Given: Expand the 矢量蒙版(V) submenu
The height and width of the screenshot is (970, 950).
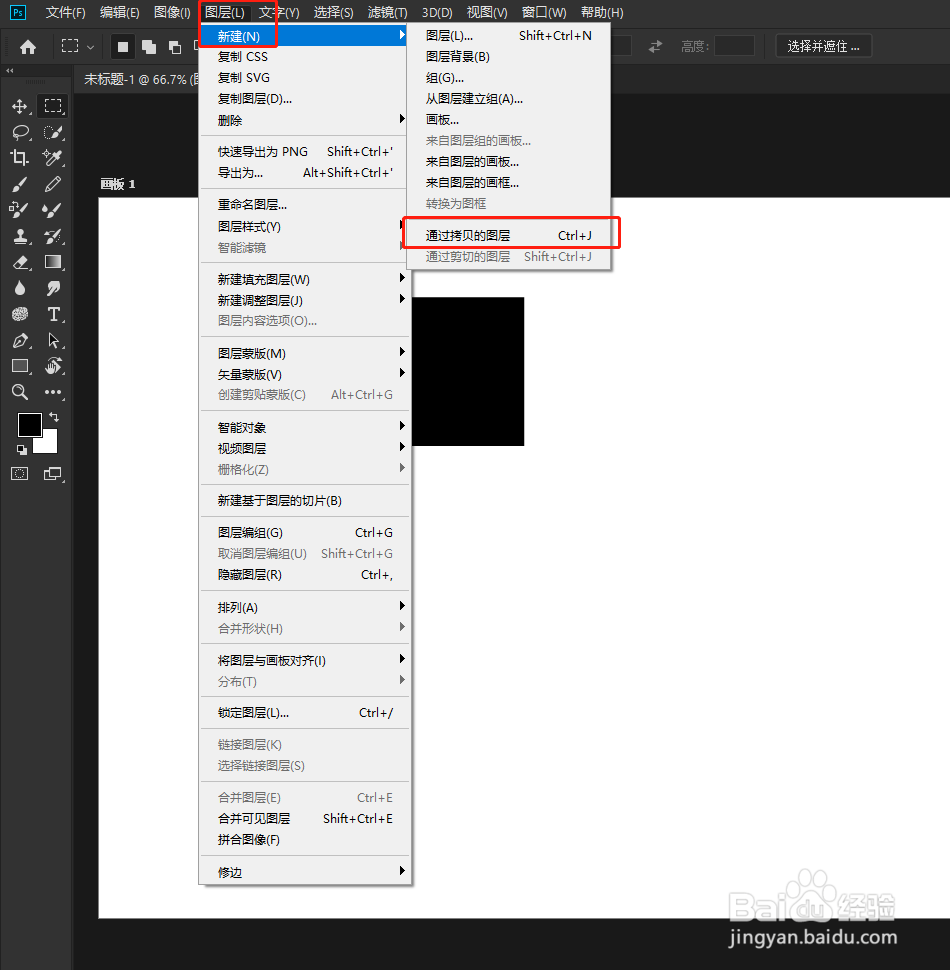Looking at the screenshot, I should (x=303, y=374).
